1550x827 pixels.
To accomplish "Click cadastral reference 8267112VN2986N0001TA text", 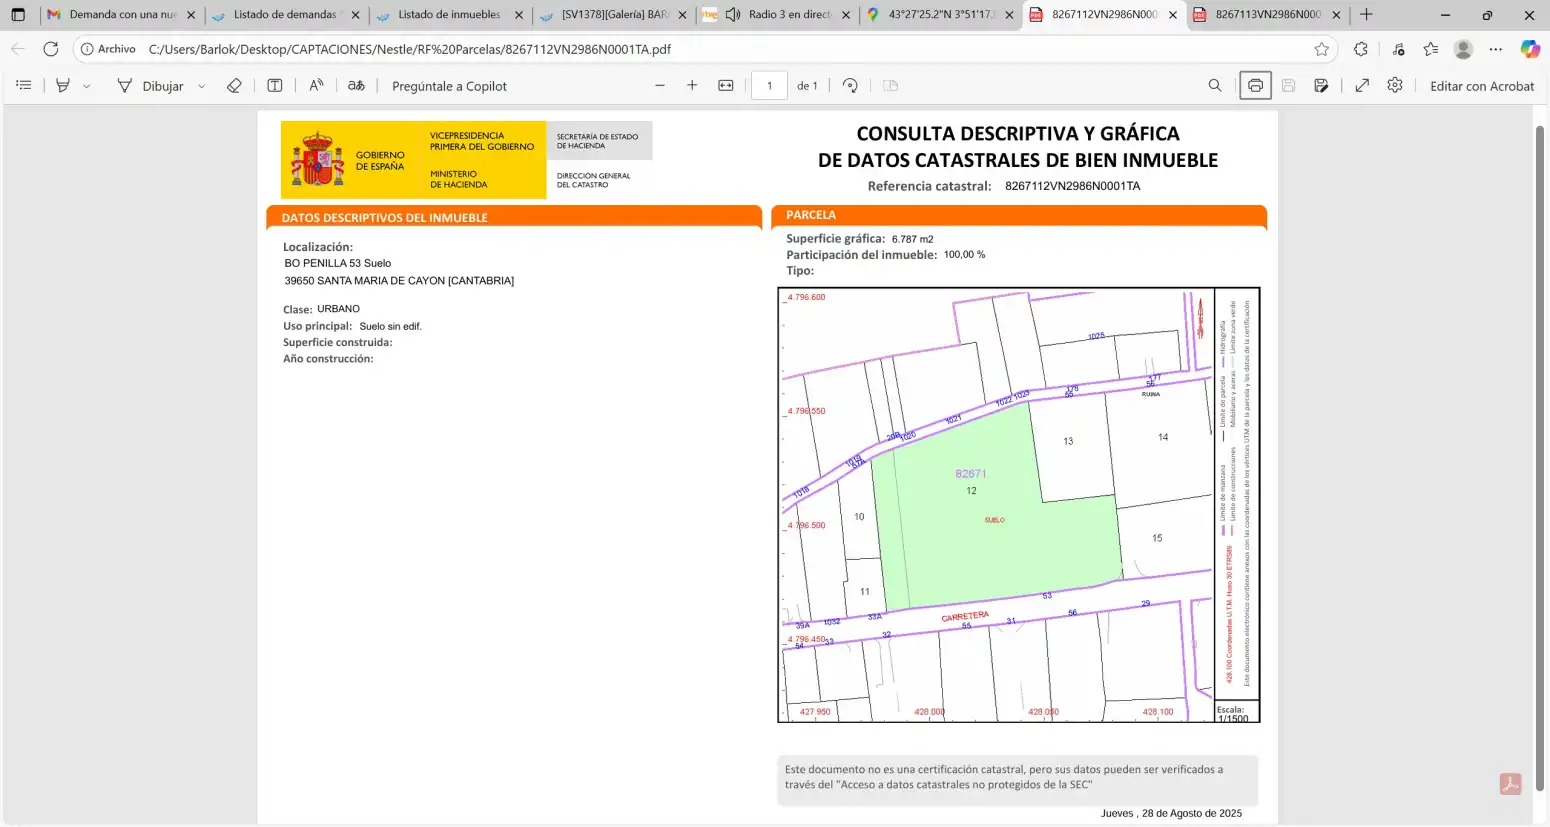I will (x=1072, y=186).
